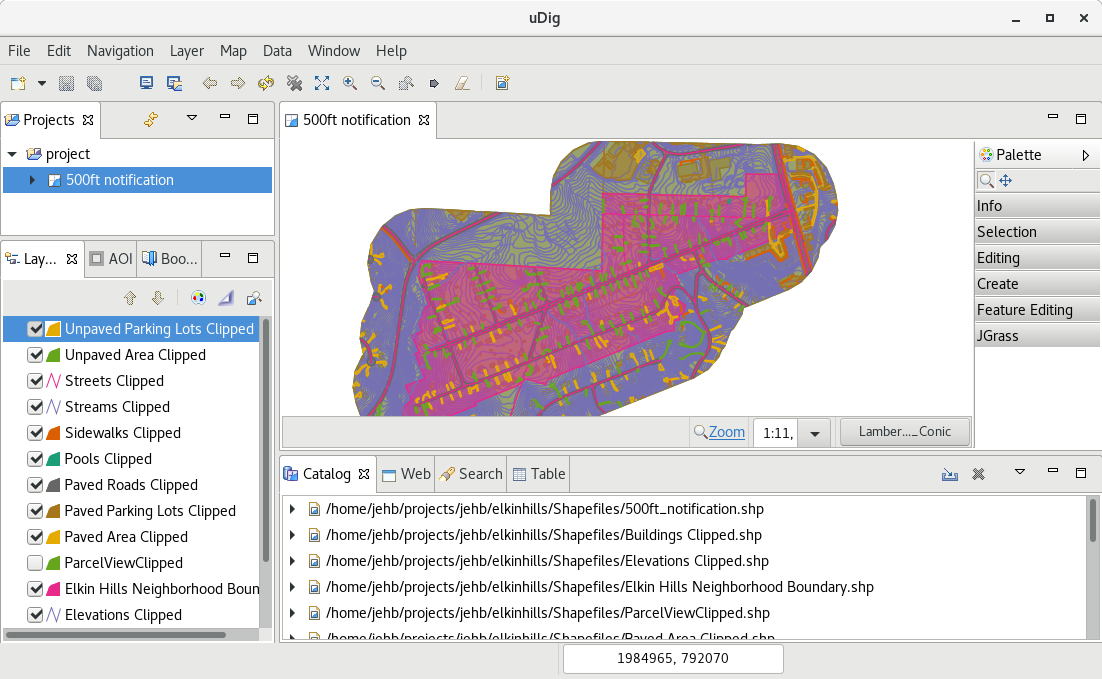The image size is (1102, 679).
Task: Click the zoom to full extent icon
Action: click(322, 83)
